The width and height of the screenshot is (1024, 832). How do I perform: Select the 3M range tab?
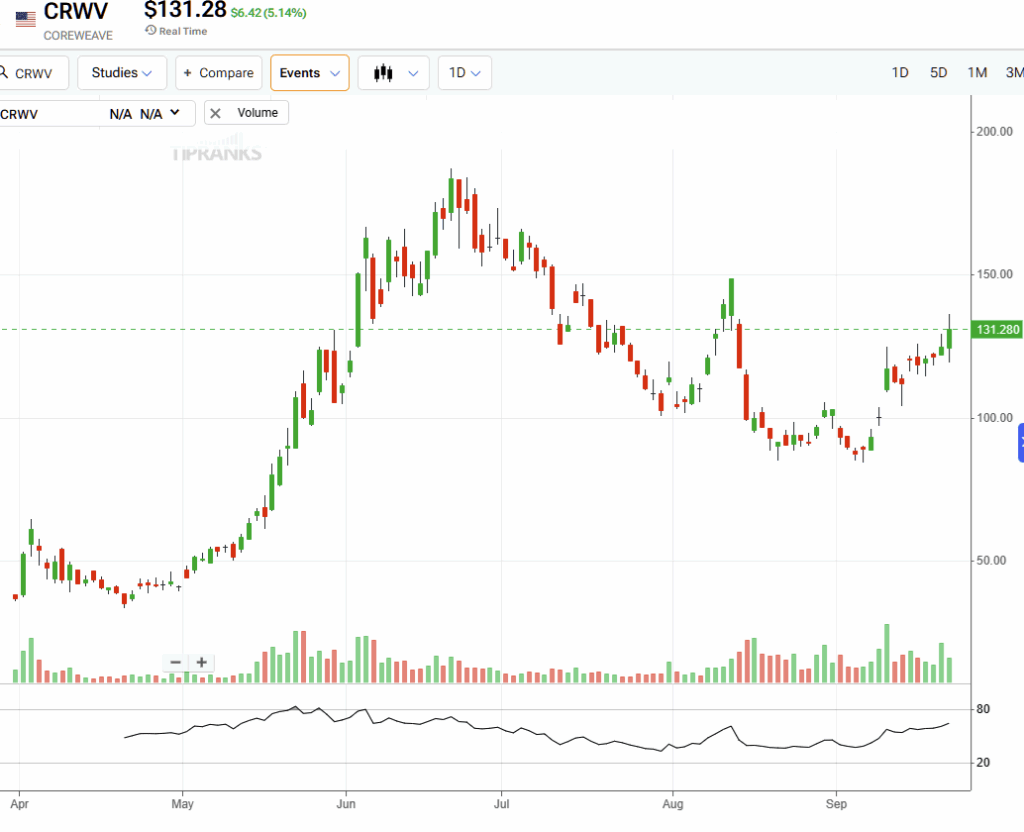click(1015, 72)
